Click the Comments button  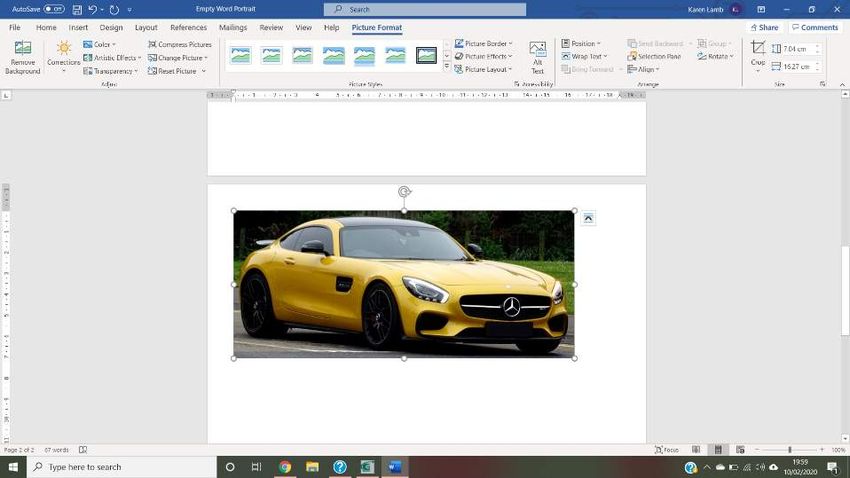[x=815, y=27]
